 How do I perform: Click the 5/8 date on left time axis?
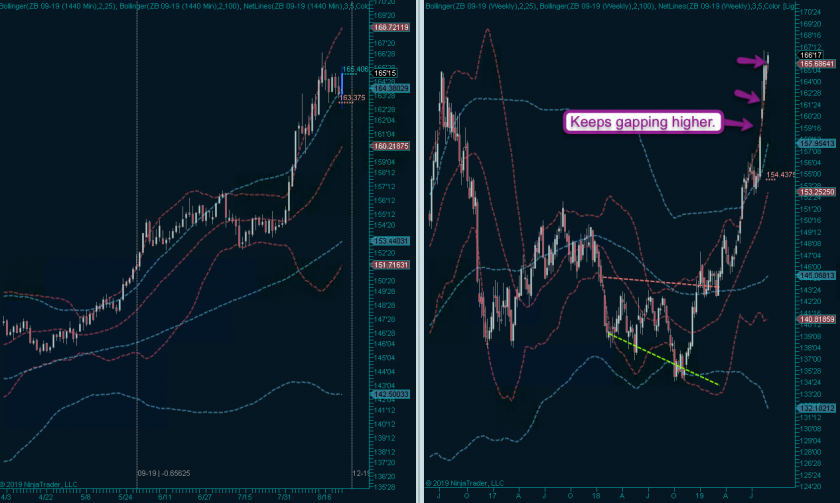pyautogui.click(x=86, y=497)
